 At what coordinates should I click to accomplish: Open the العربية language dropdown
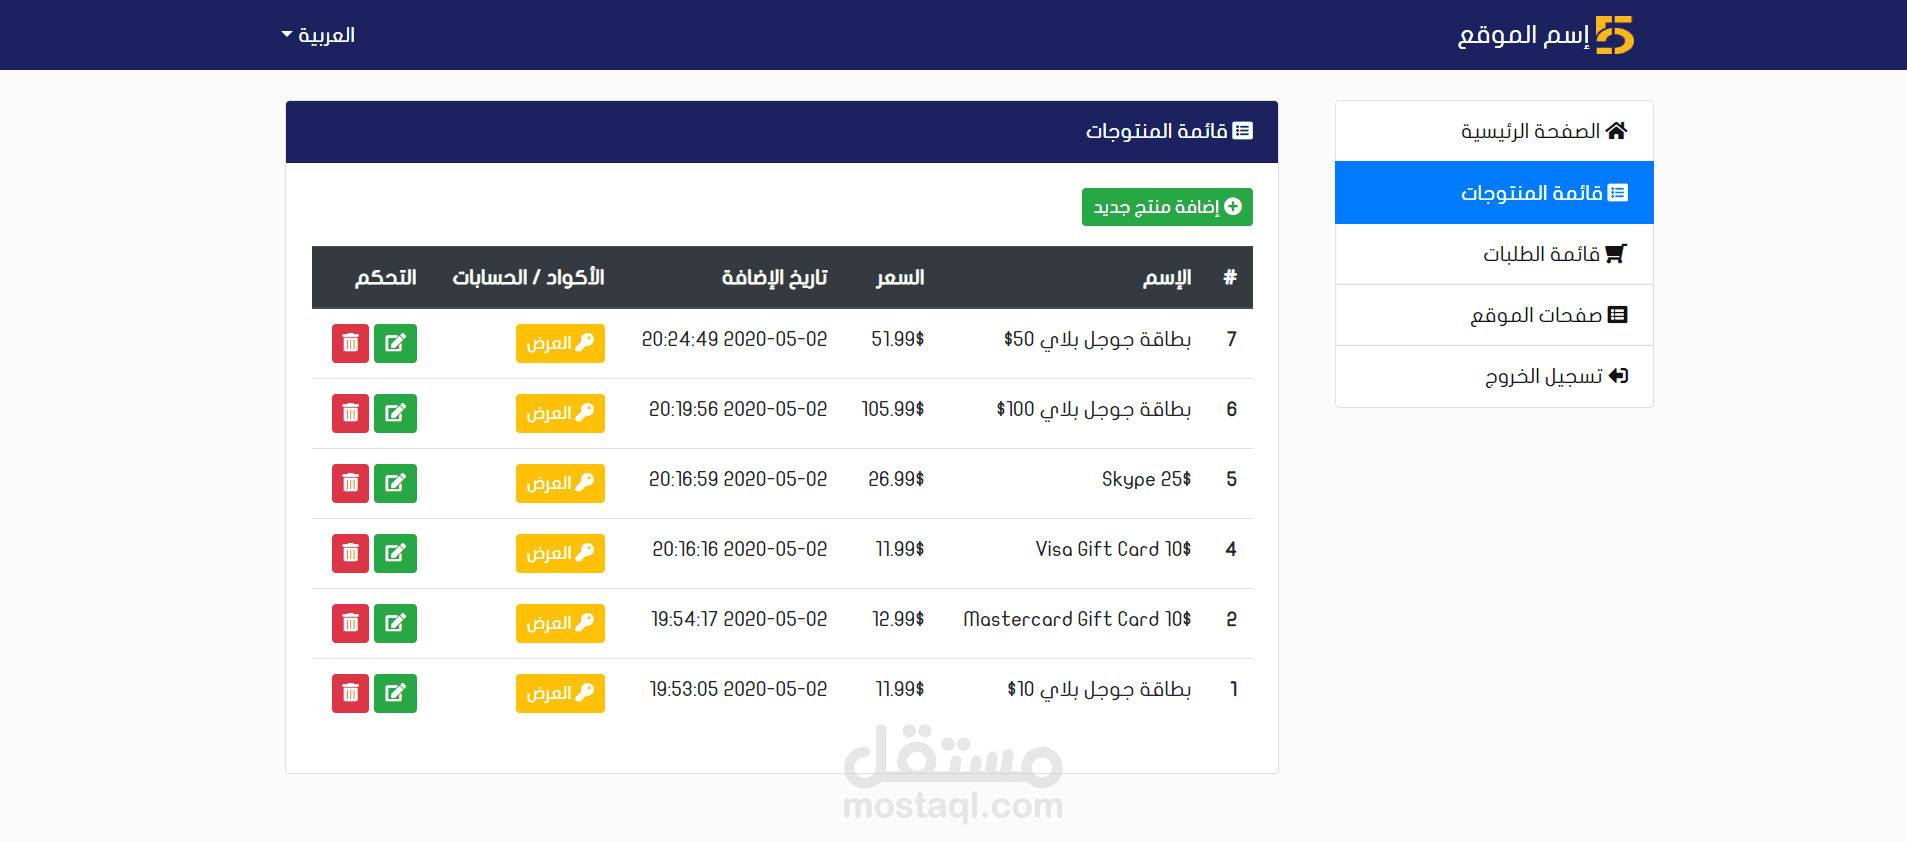pyautogui.click(x=318, y=35)
